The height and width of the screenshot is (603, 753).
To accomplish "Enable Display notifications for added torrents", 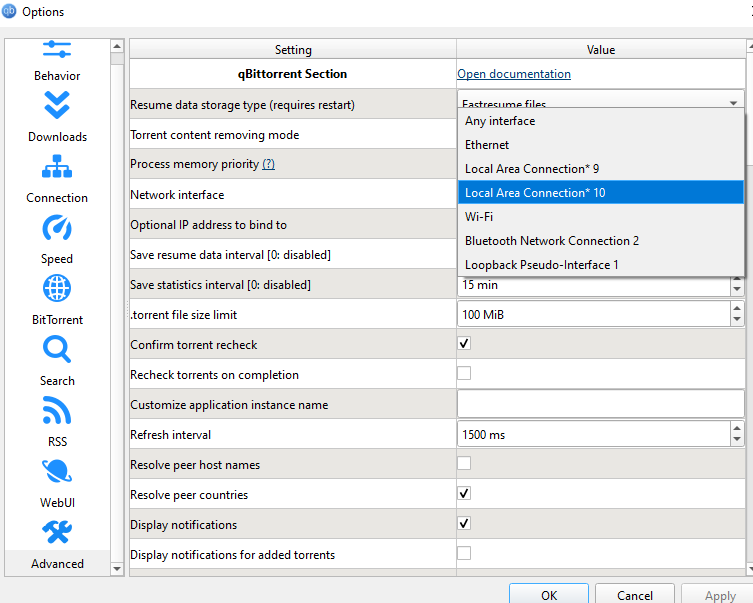I will tap(464, 553).
